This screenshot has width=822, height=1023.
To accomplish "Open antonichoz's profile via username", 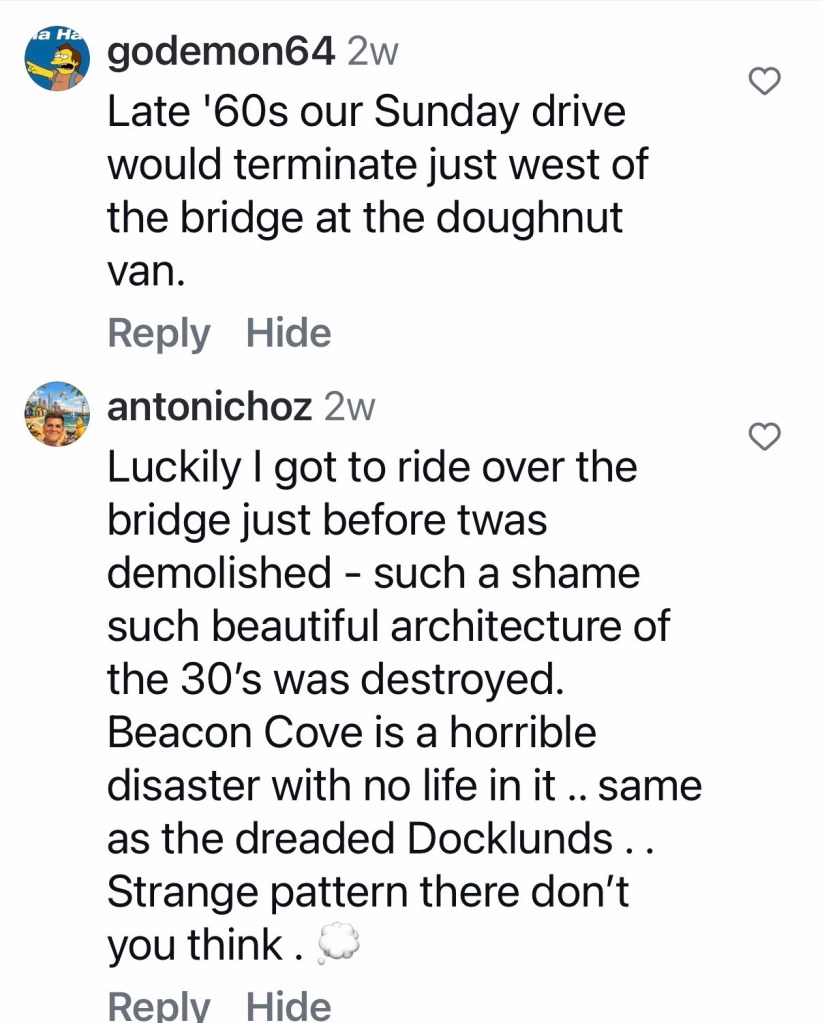I will (x=208, y=408).
